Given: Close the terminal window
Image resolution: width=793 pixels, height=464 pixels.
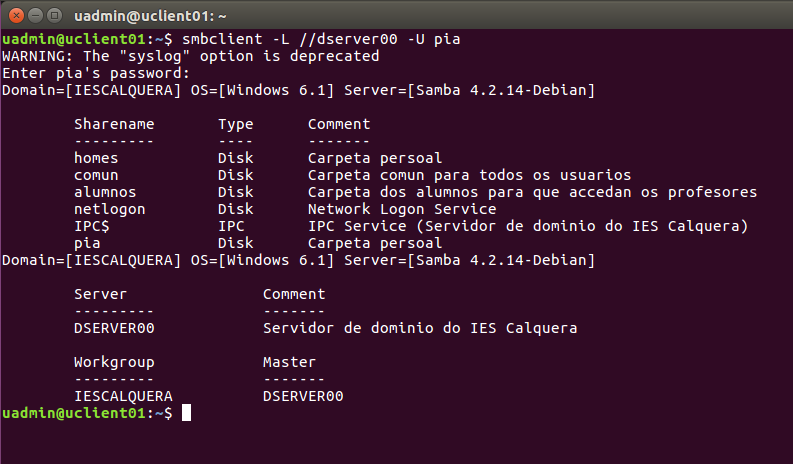Looking at the screenshot, I should (17, 16).
